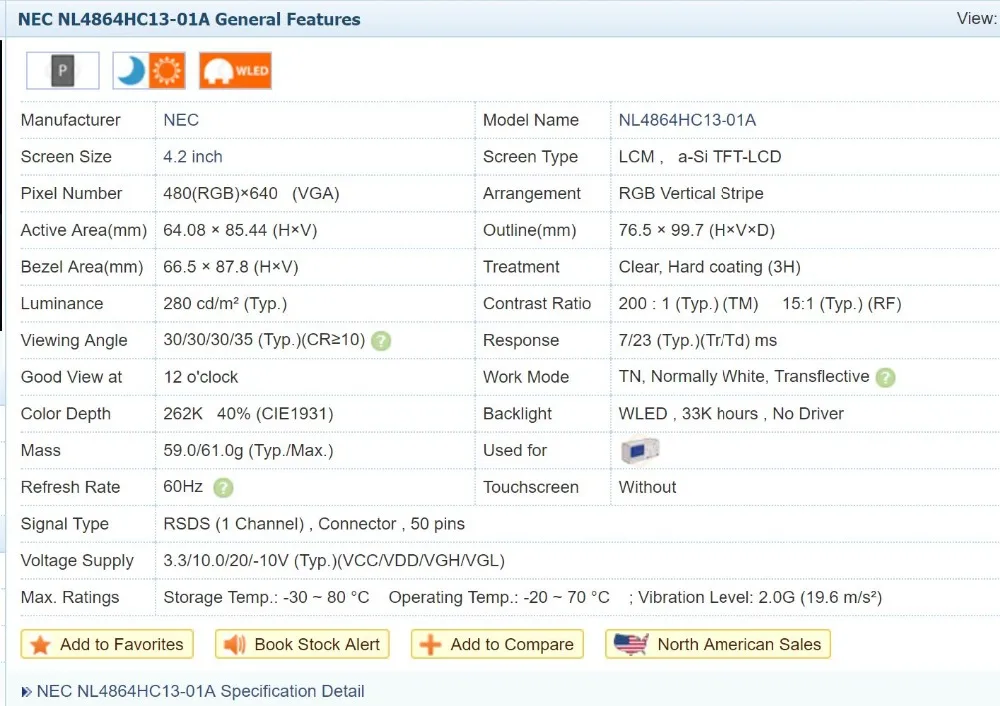1000x706 pixels.
Task: Click the plus icon in Add to Compare
Action: [430, 645]
